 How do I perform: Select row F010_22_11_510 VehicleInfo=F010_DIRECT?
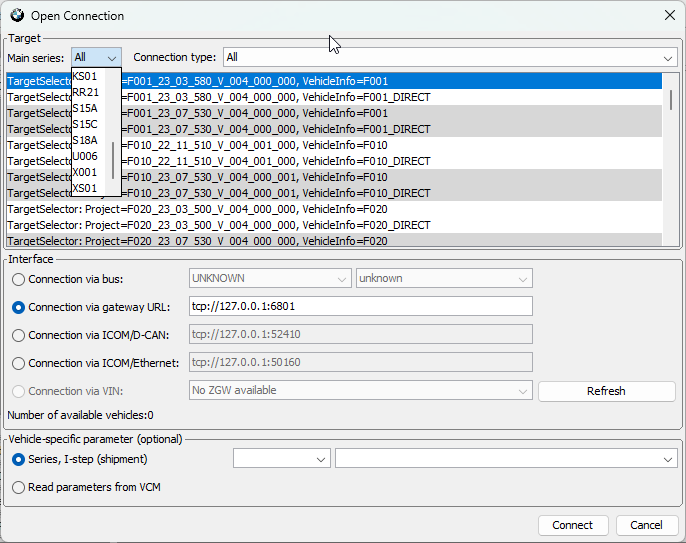point(334,161)
